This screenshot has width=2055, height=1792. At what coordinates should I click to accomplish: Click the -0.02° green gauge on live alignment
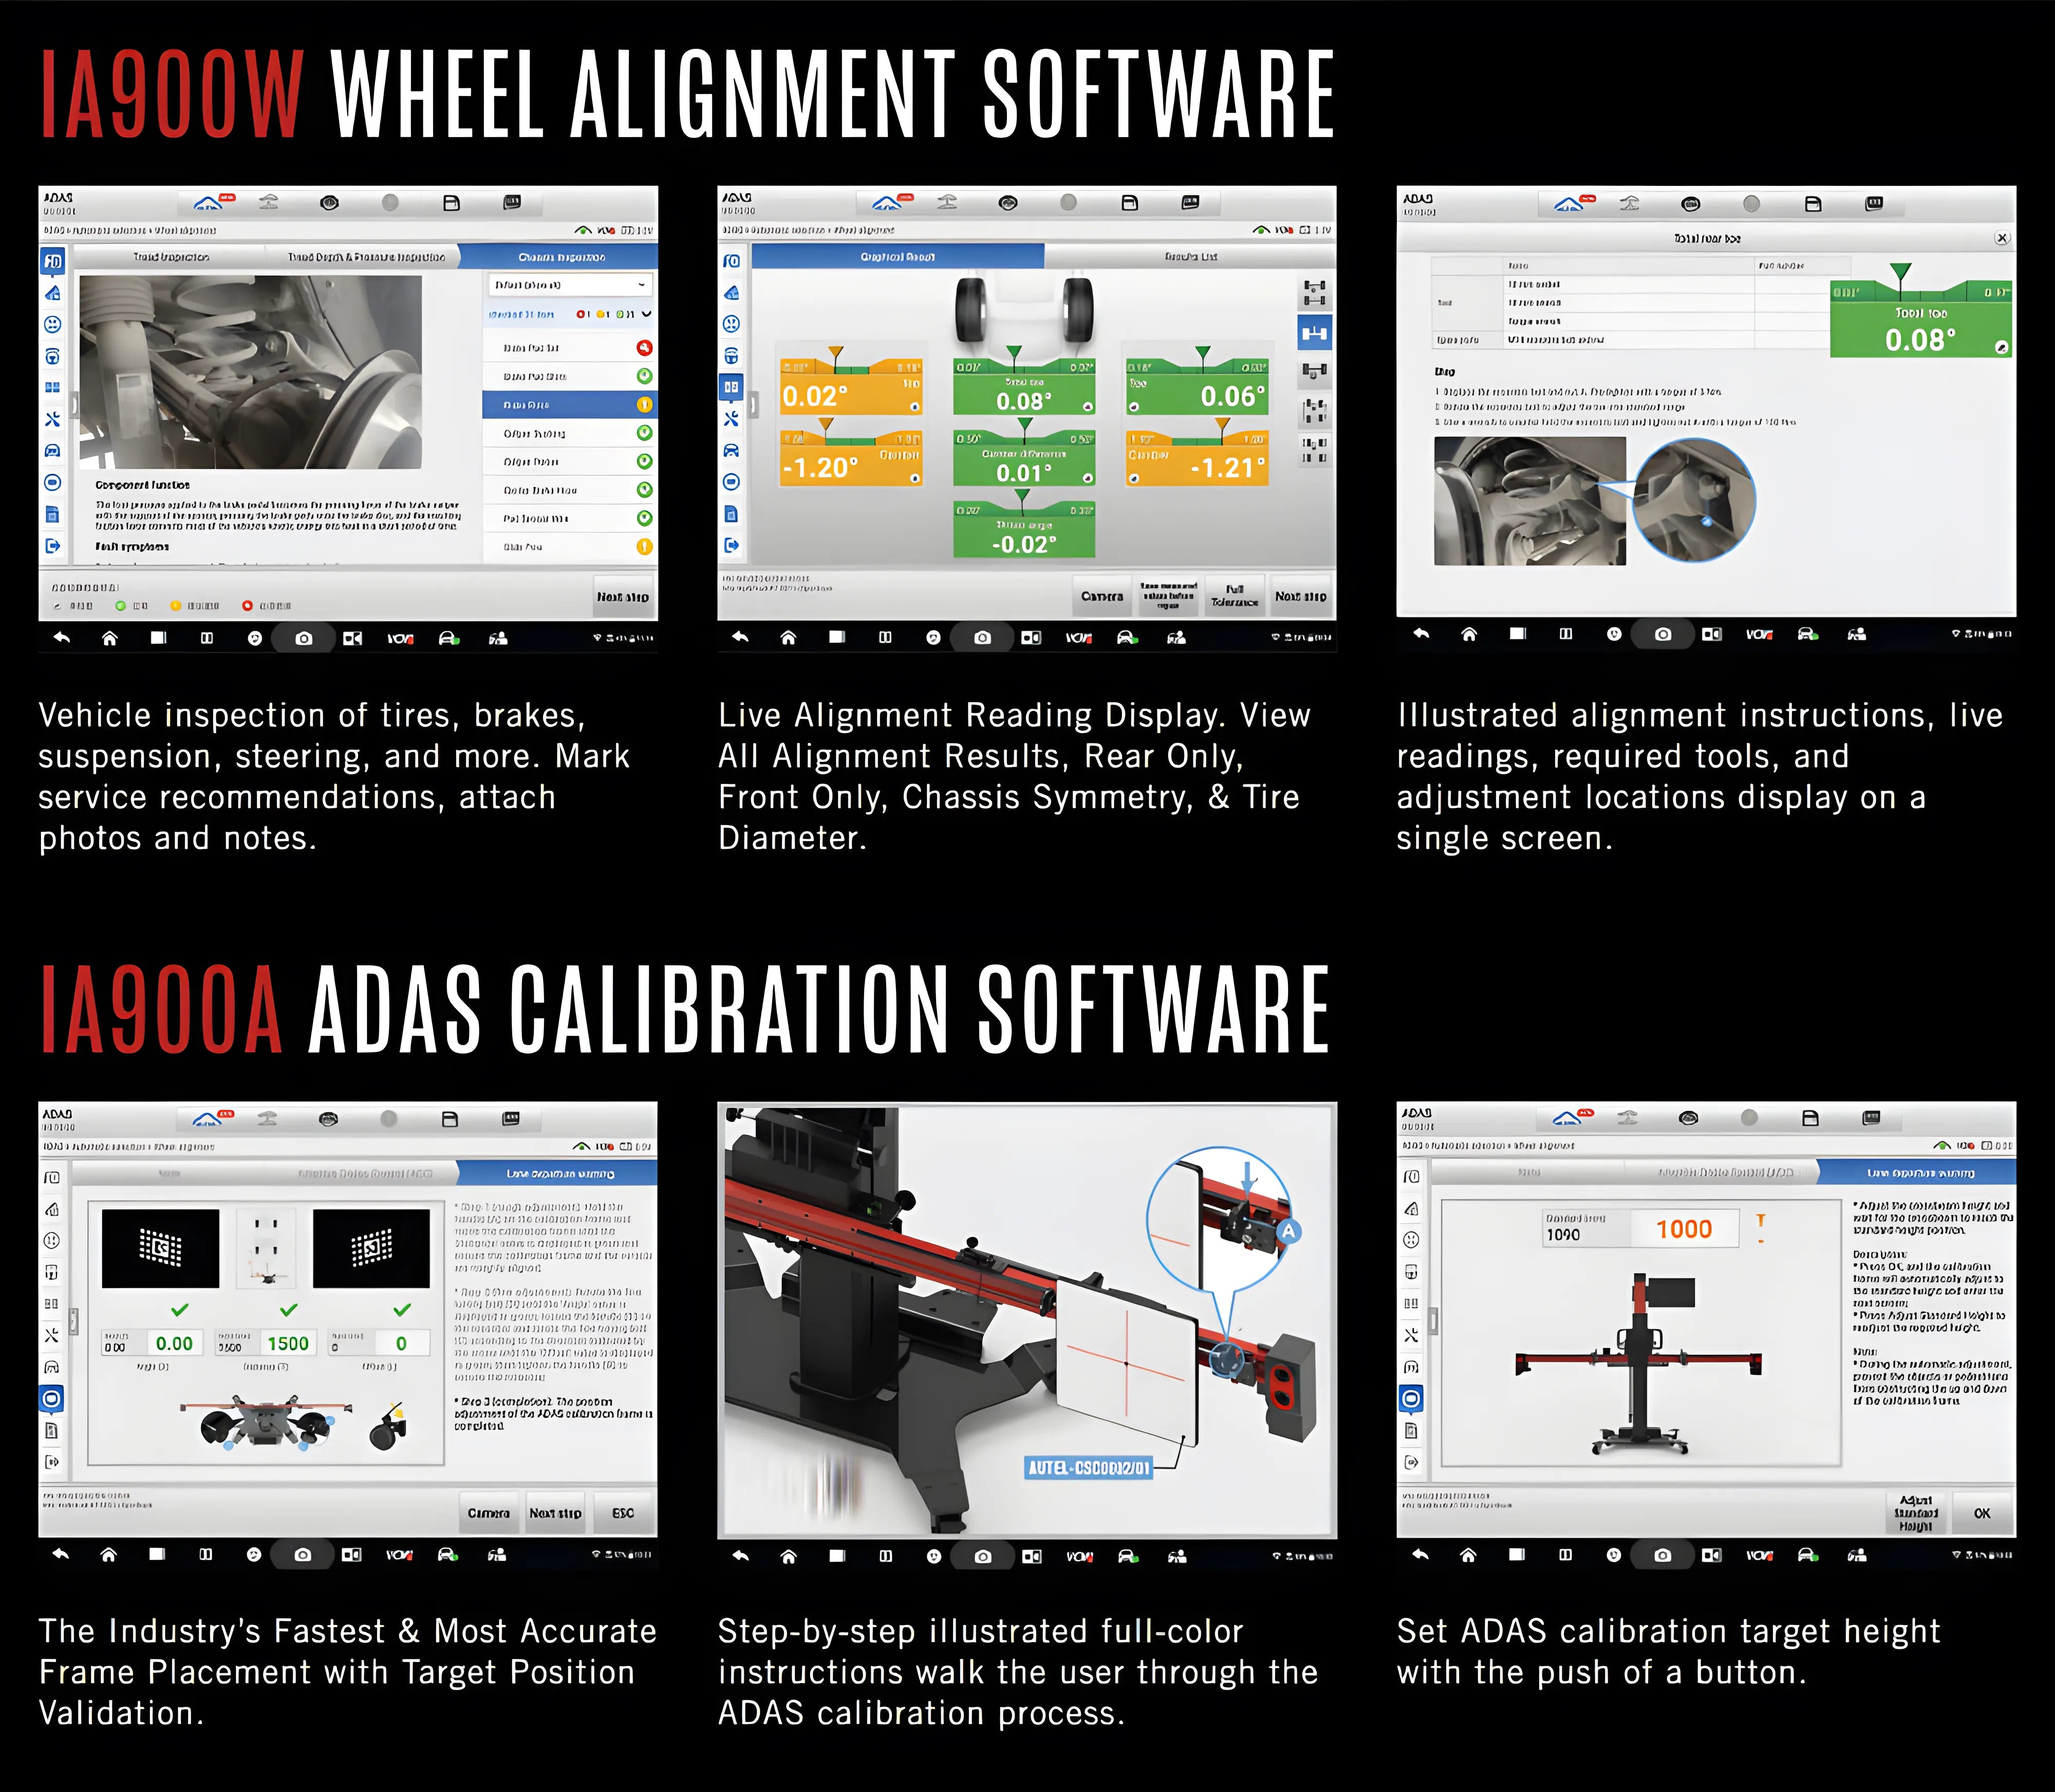point(1024,530)
